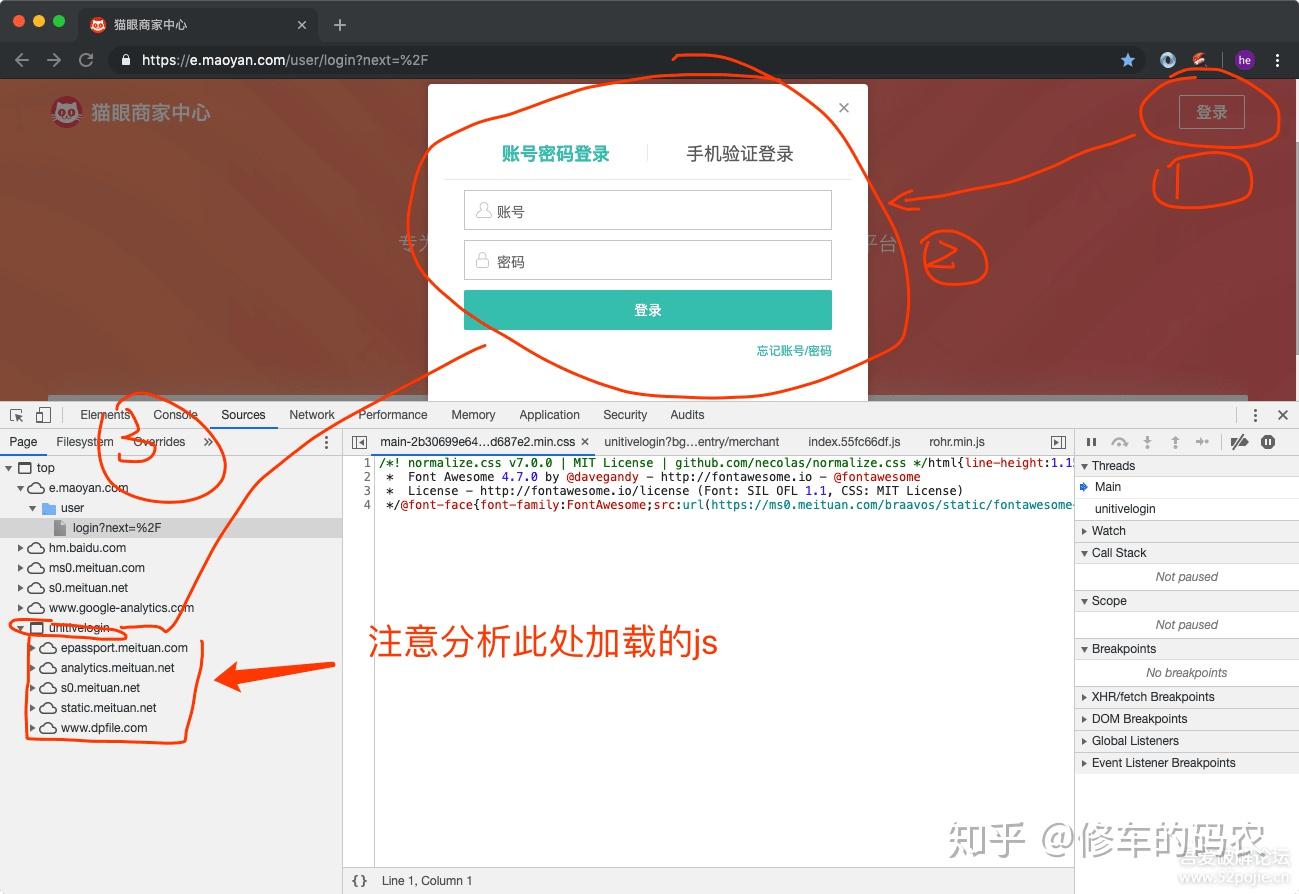Image resolution: width=1299 pixels, height=894 pixels.
Task: Go back in browser history
Action: click(22, 60)
